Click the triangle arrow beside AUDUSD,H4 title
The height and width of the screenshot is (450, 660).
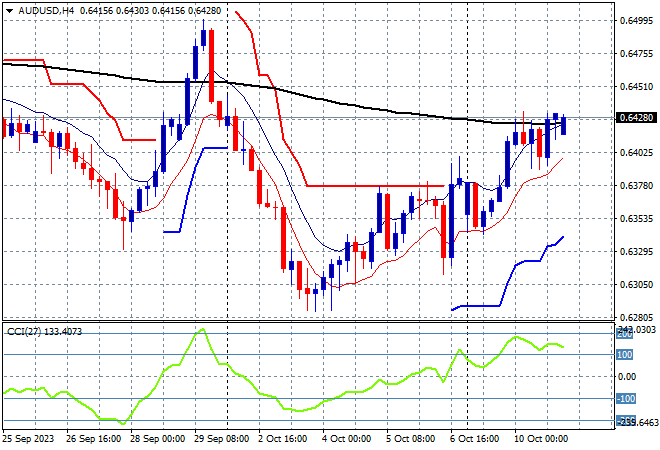pyautogui.click(x=9, y=11)
